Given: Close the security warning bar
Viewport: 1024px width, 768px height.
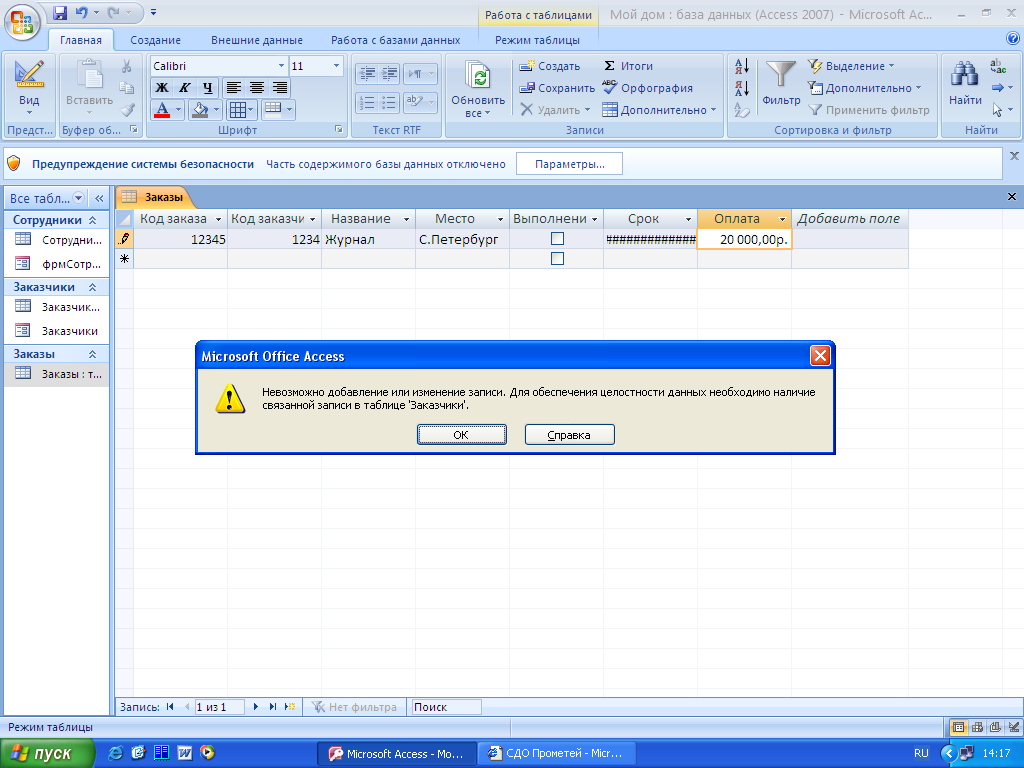Looking at the screenshot, I should [x=1014, y=156].
